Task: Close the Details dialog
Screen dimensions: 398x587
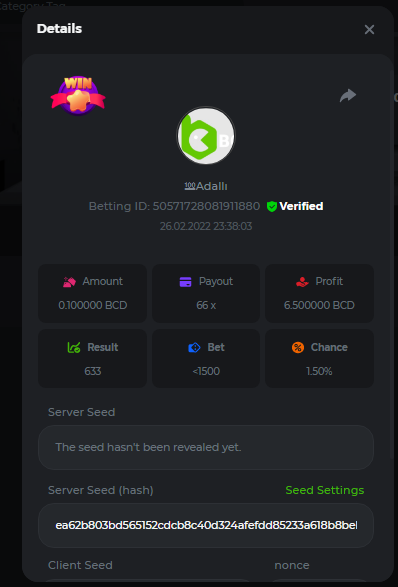Action: (x=369, y=30)
